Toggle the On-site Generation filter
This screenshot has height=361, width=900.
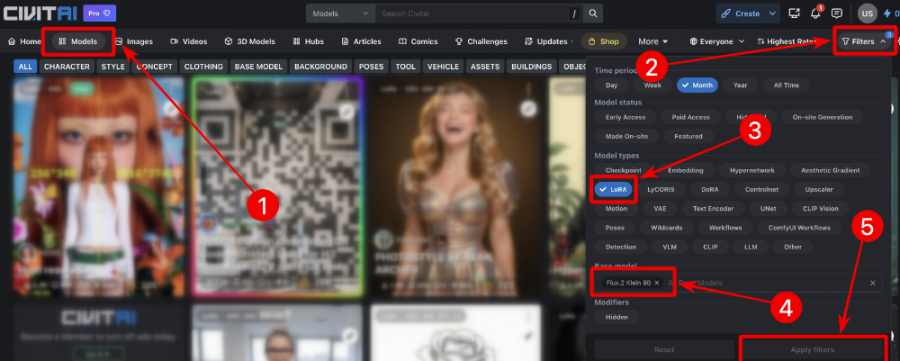click(x=823, y=117)
